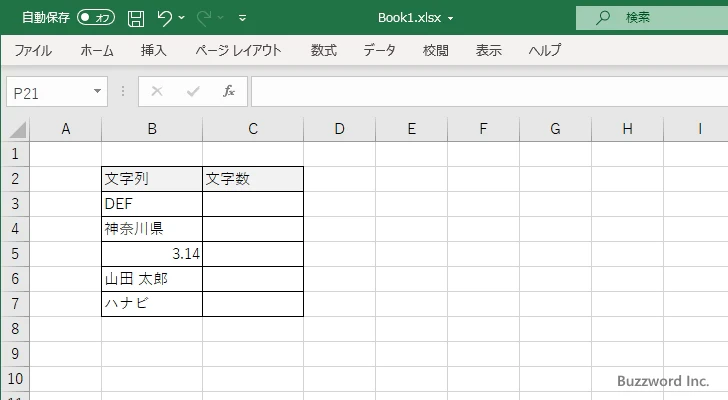Click cell containing 神奈川県
The image size is (728, 400).
[152, 229]
